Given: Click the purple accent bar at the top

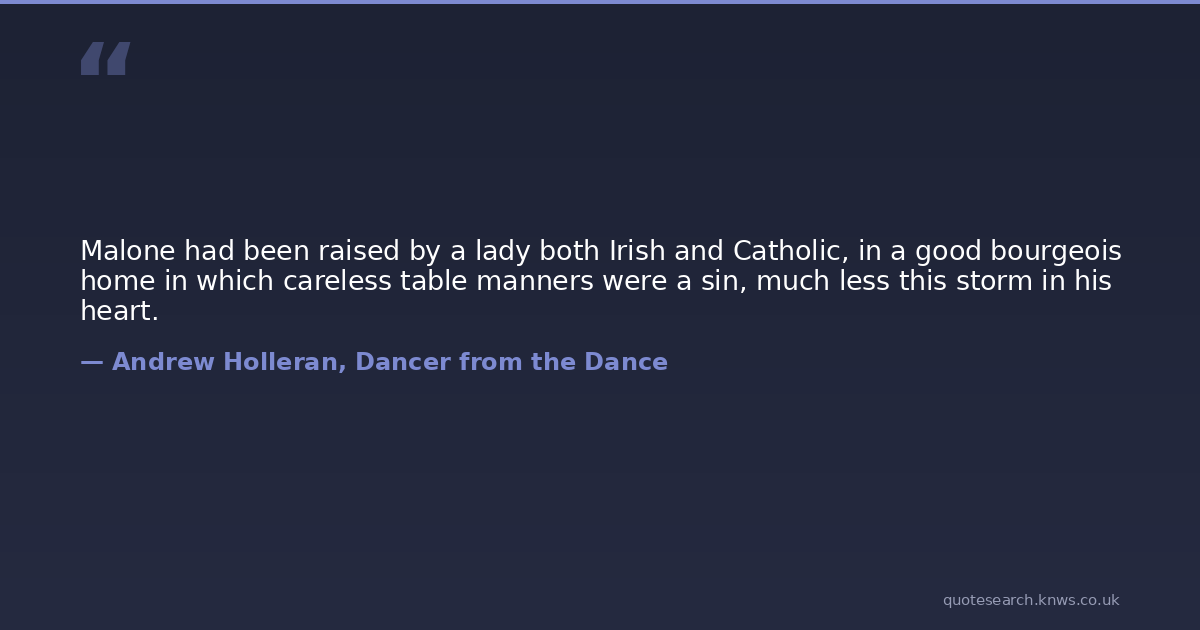Looking at the screenshot, I should click(x=600, y=2).
